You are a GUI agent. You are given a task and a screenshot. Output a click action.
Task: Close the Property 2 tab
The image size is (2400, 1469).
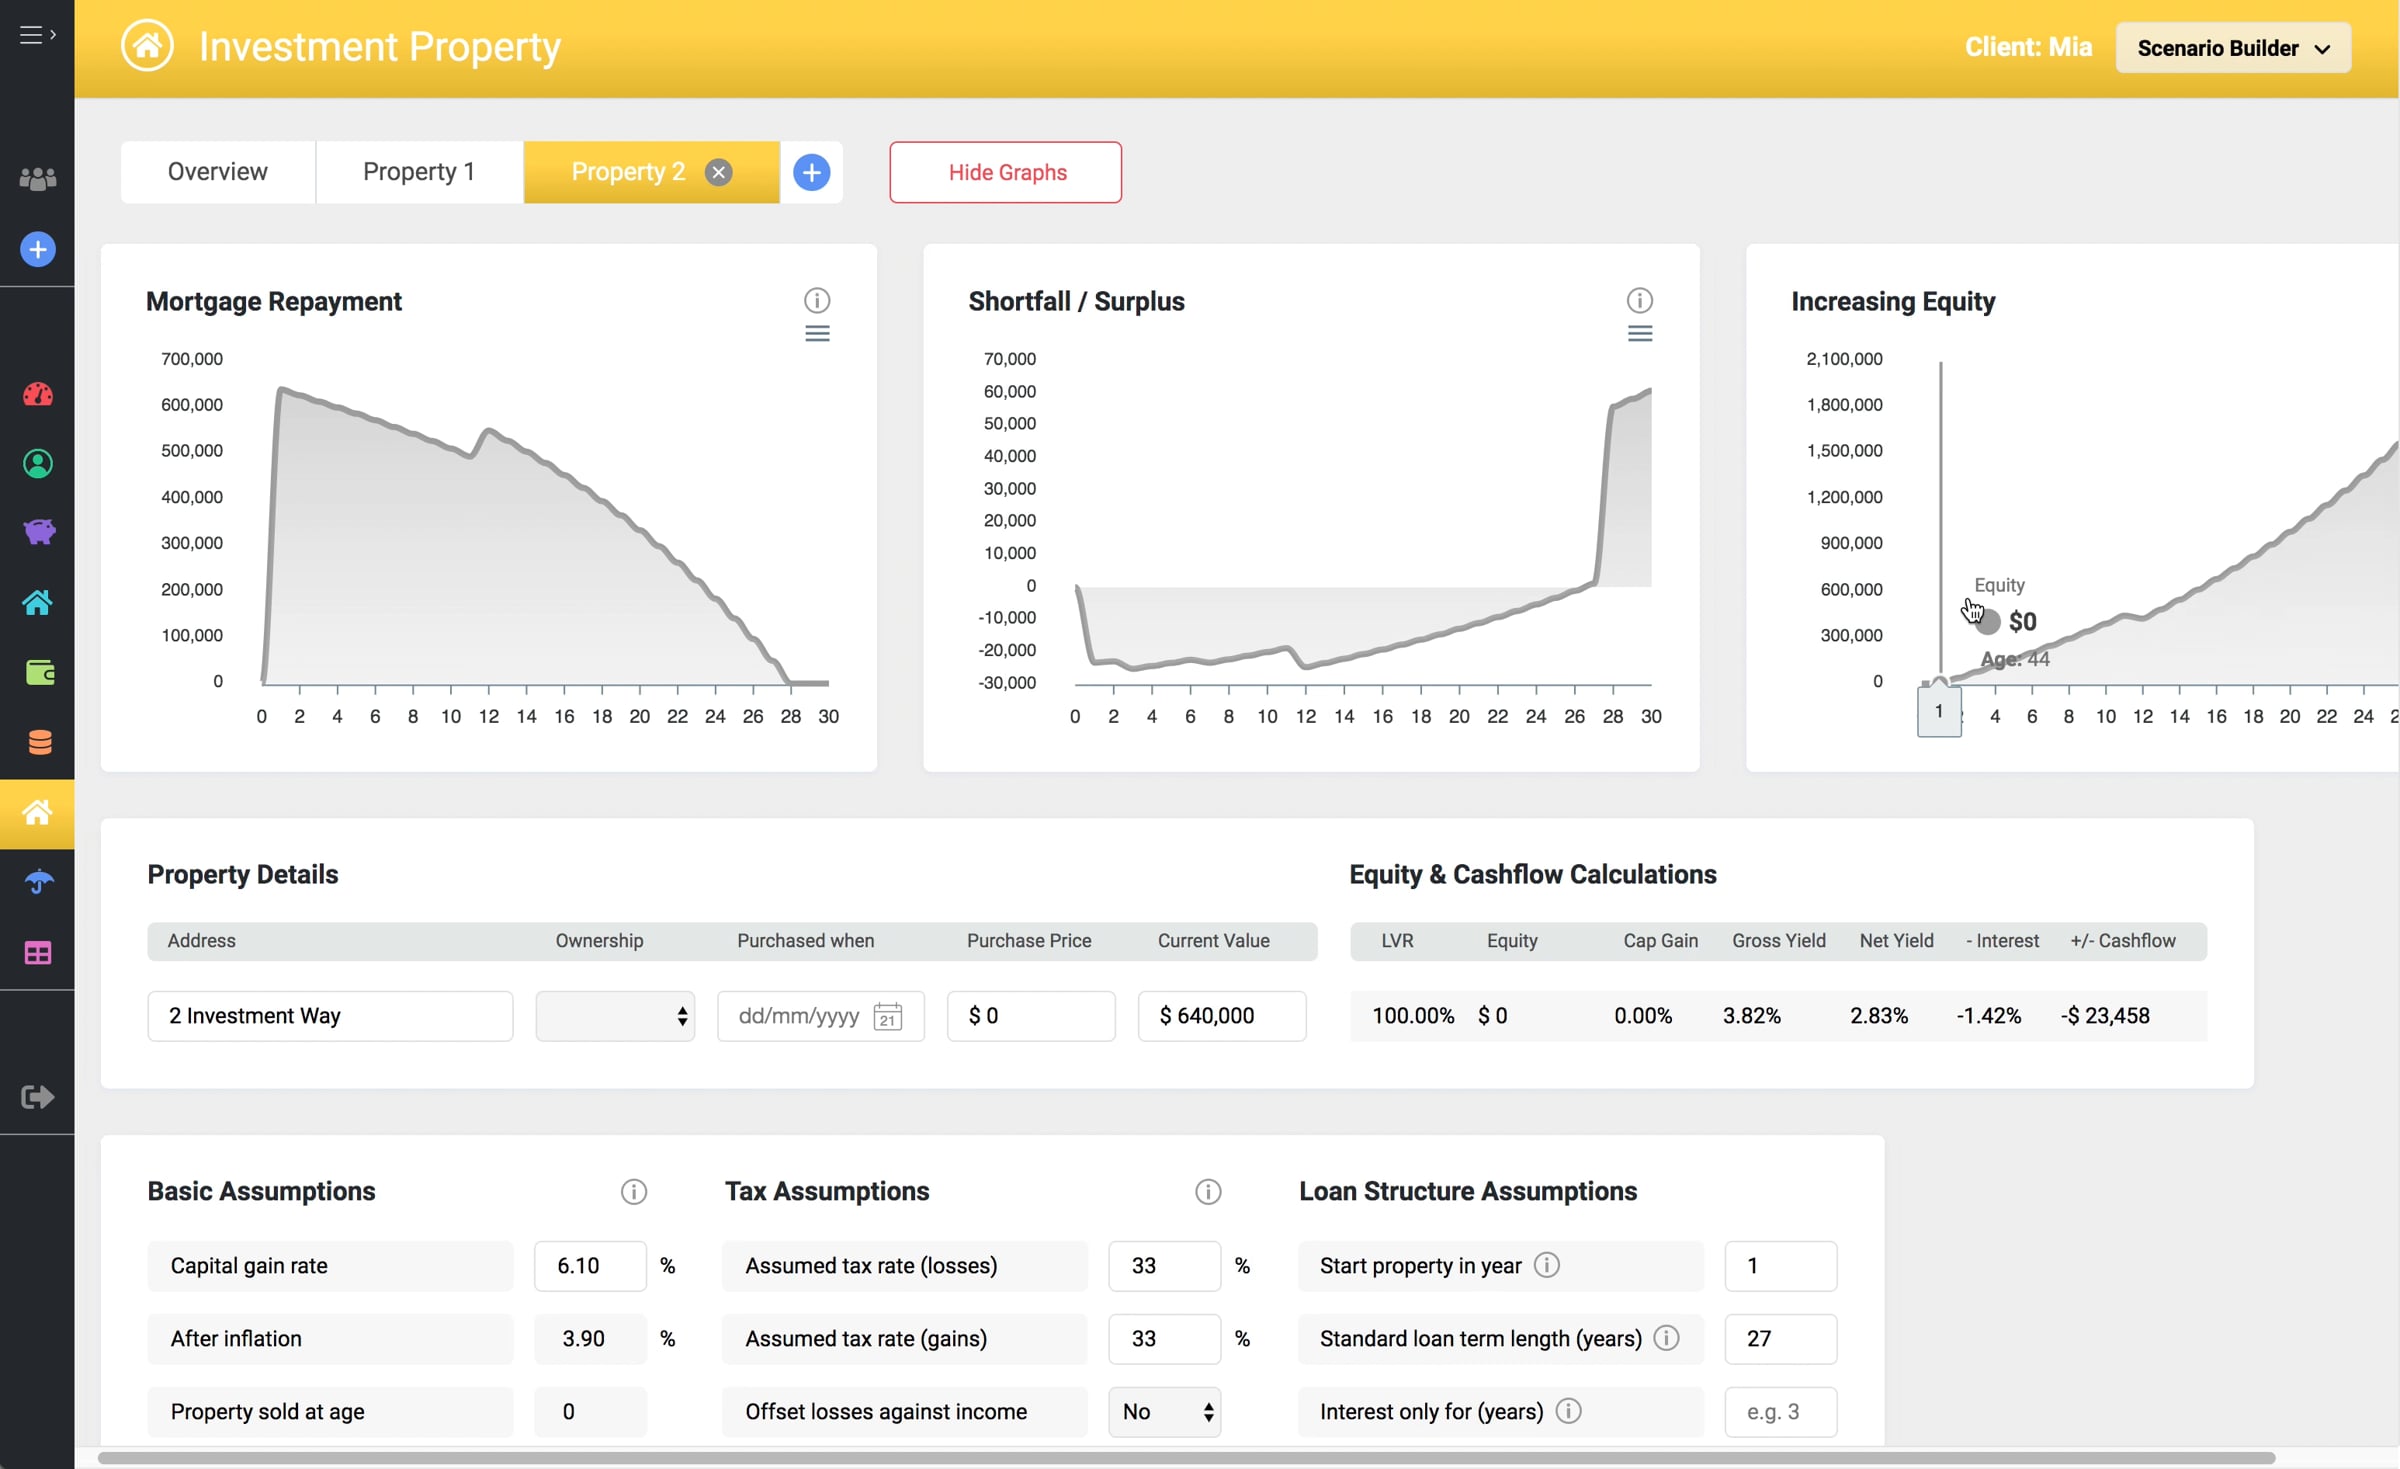[718, 172]
